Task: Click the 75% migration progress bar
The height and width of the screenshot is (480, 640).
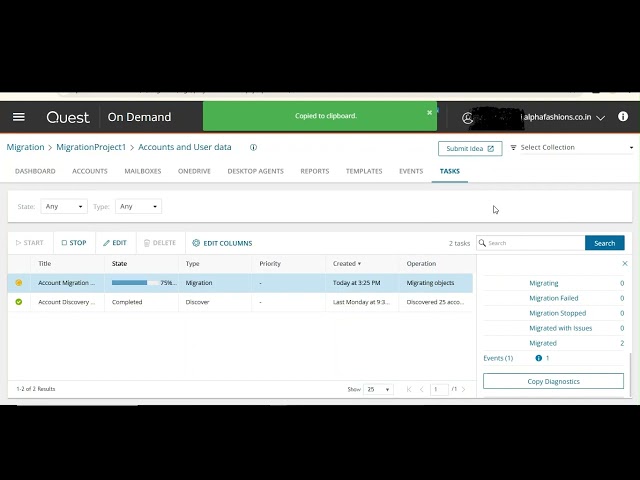Action: coord(136,283)
